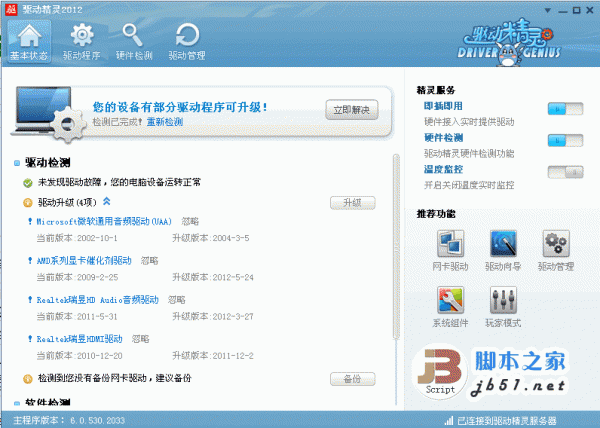Click the signal bars icon in status bar
The width and height of the screenshot is (600, 428).
click(448, 420)
